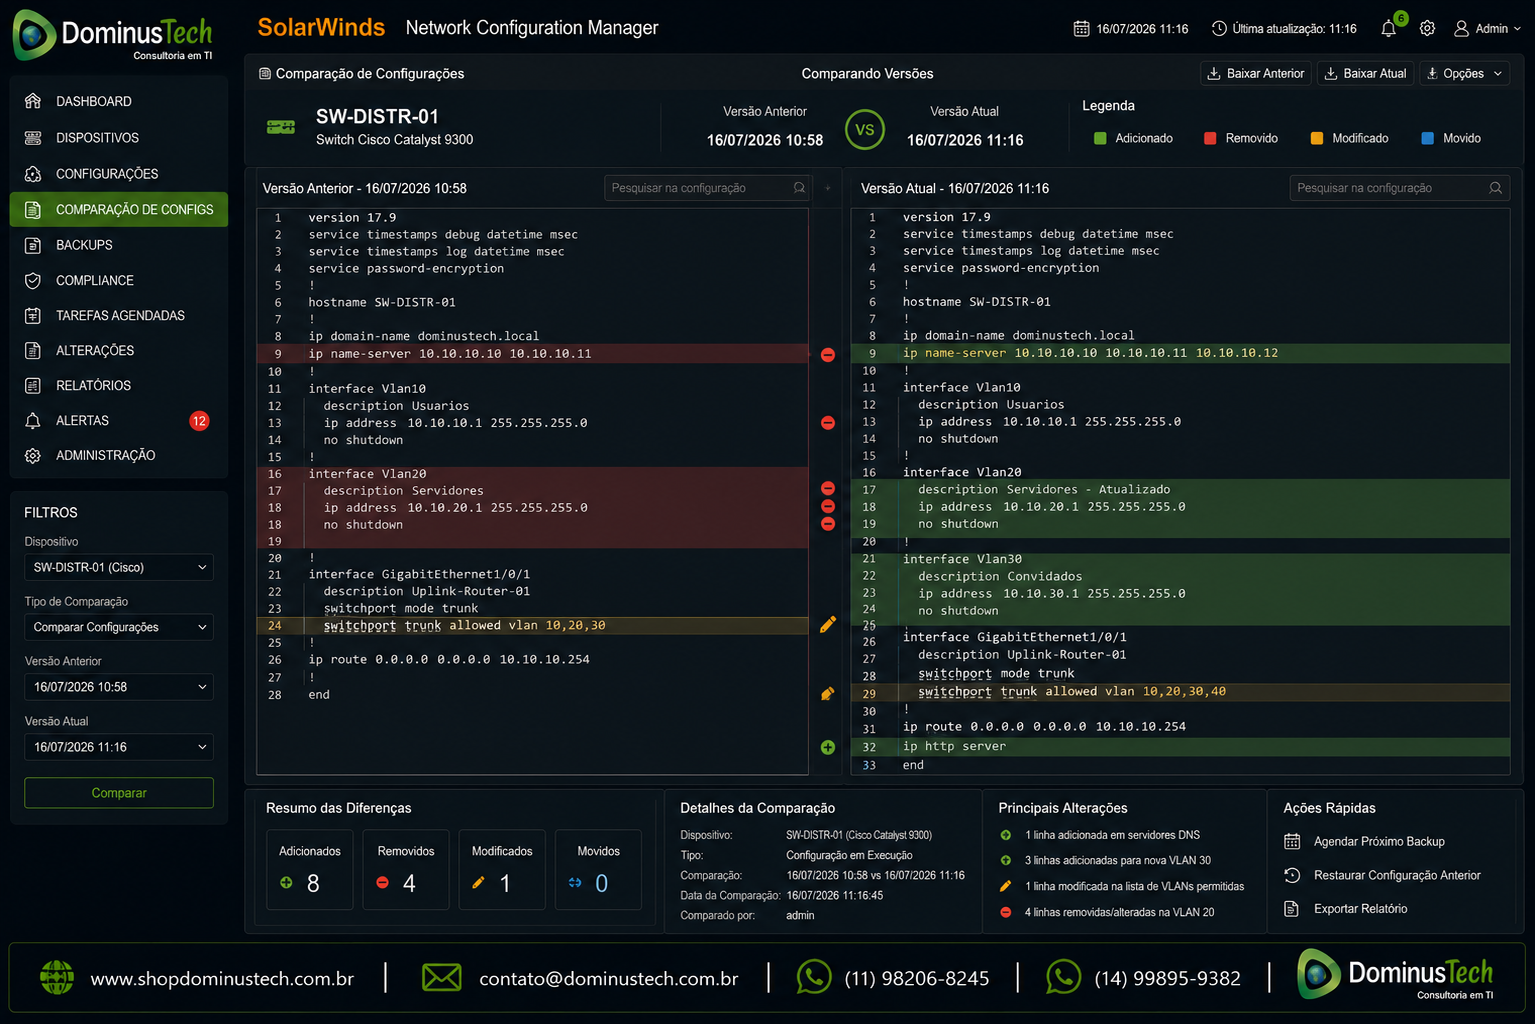This screenshot has width=1535, height=1024.
Task: Open Relatórios in the sidebar
Action: click(x=119, y=386)
